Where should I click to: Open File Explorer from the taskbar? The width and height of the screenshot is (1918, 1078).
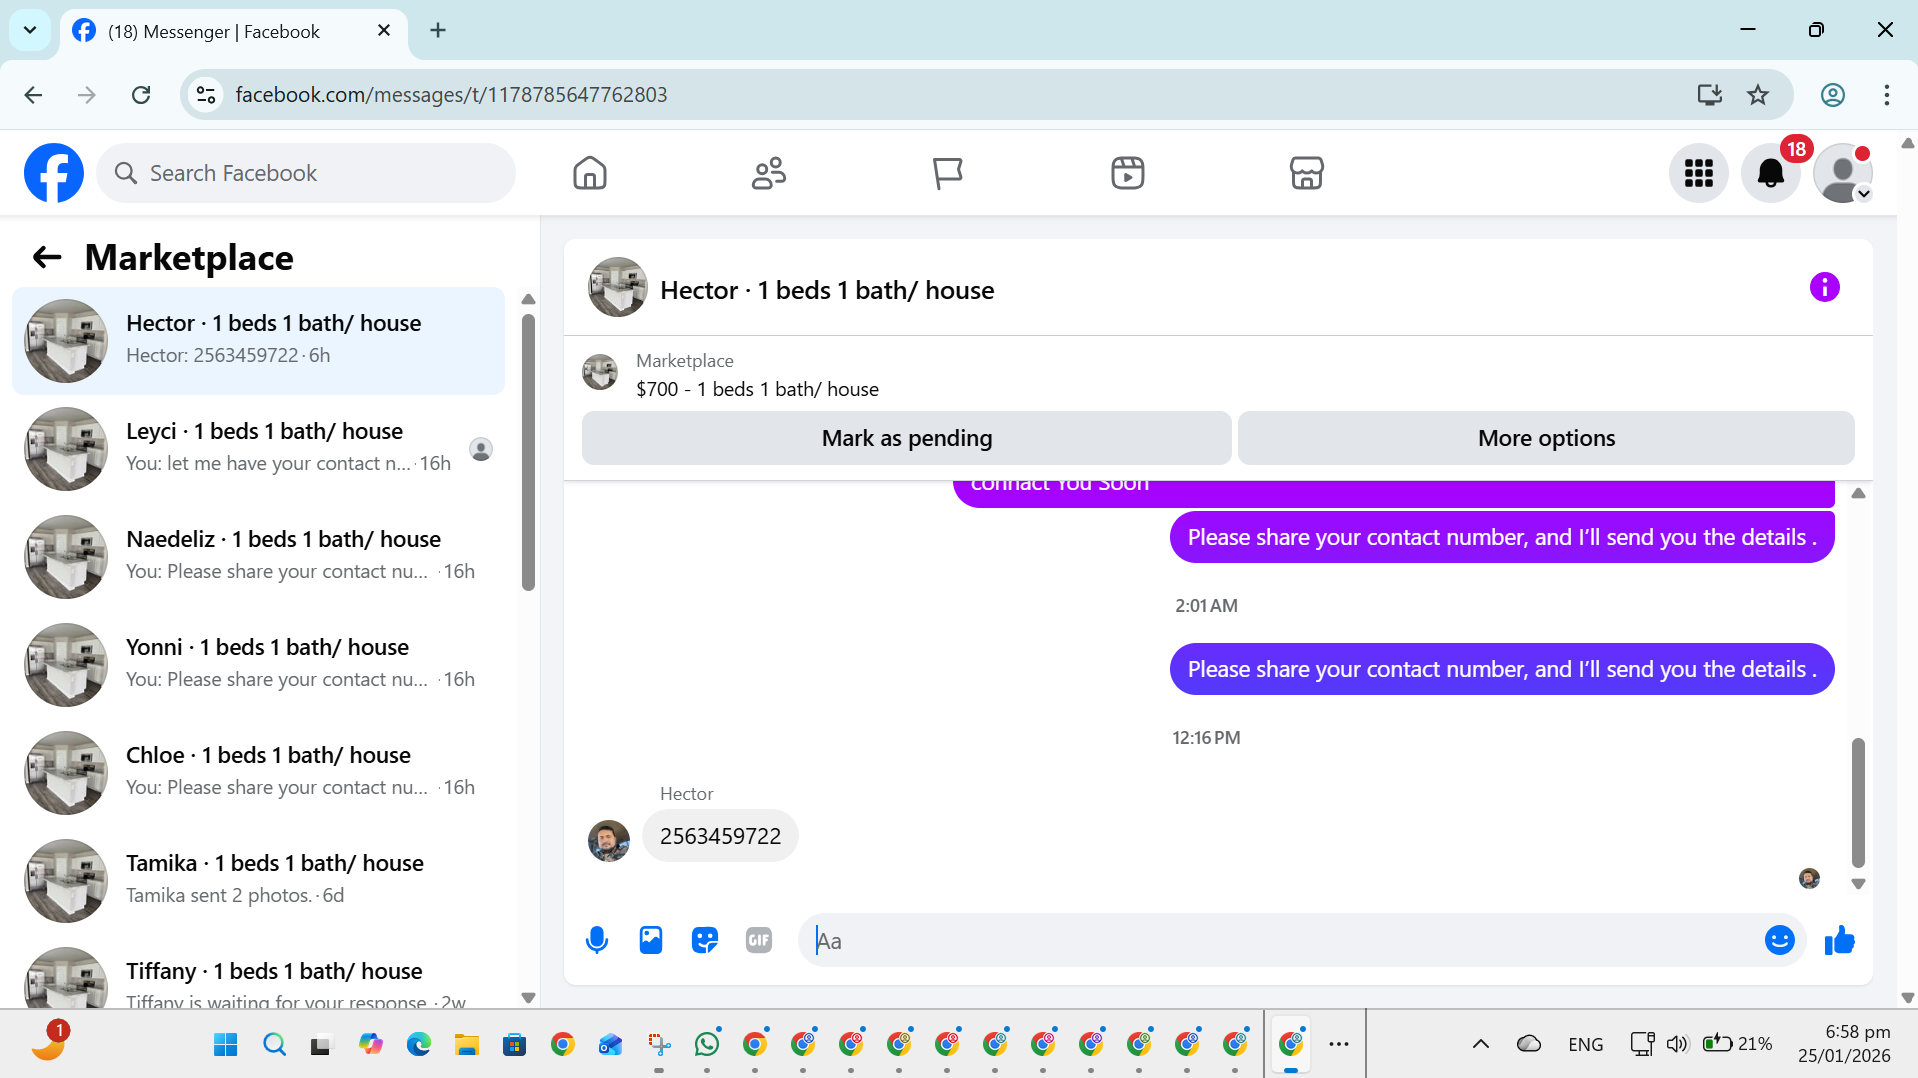[467, 1044]
